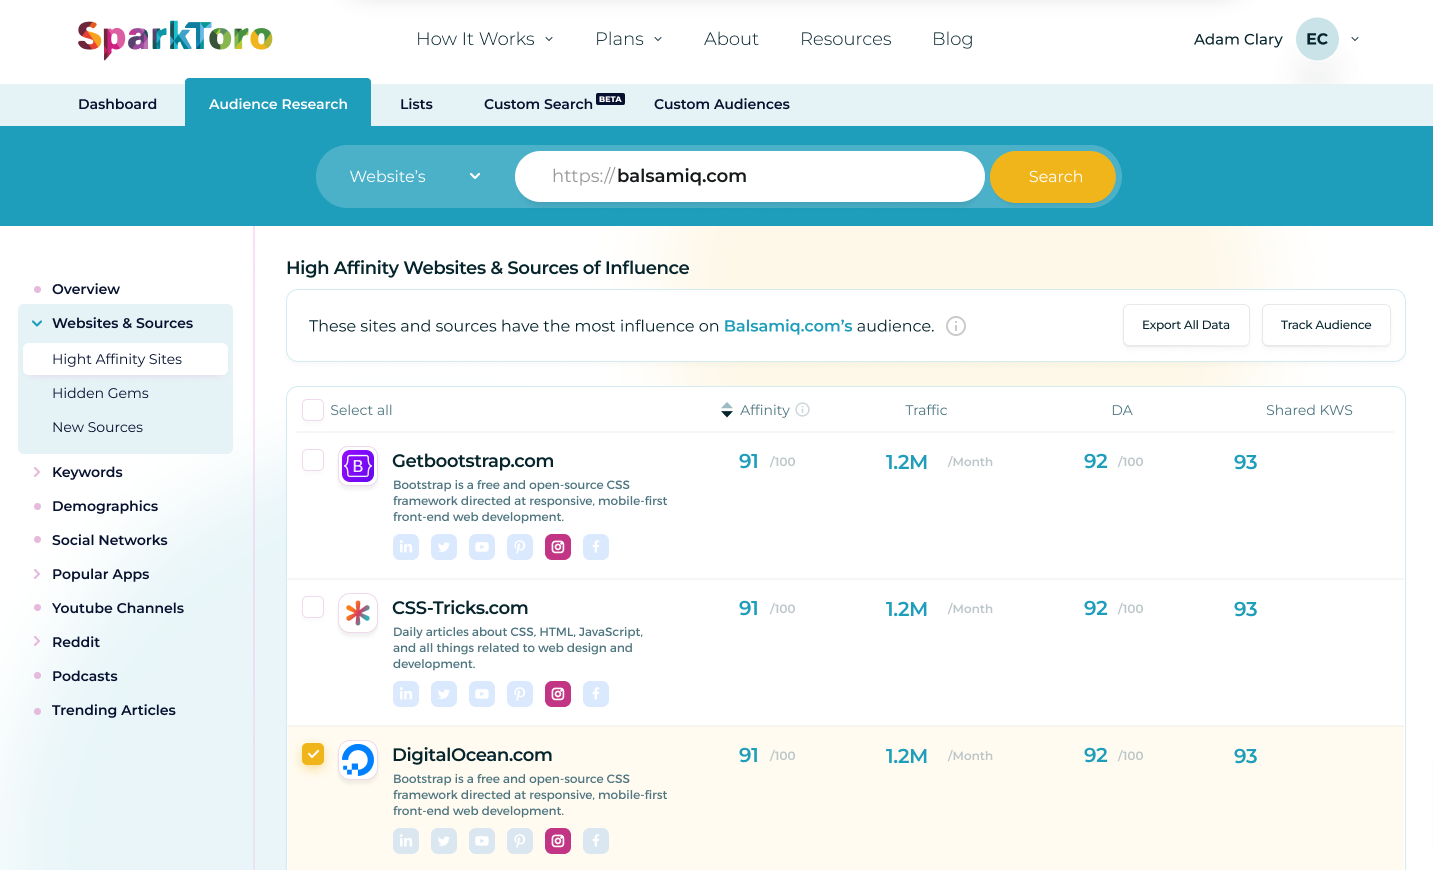
Task: Open the EC user avatar
Action: point(1317,39)
